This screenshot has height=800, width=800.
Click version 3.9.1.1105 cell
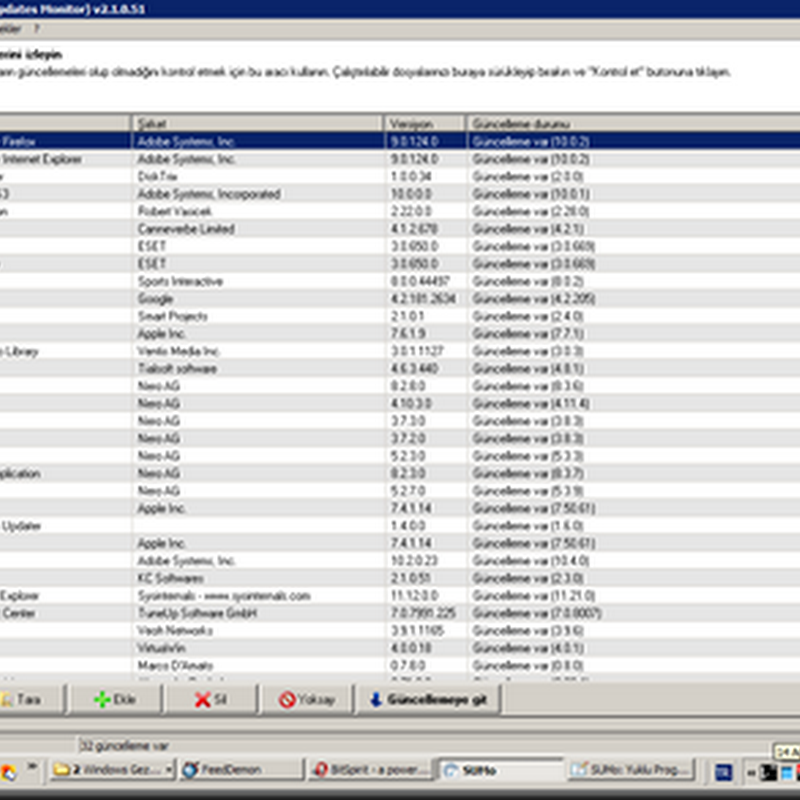(x=425, y=631)
